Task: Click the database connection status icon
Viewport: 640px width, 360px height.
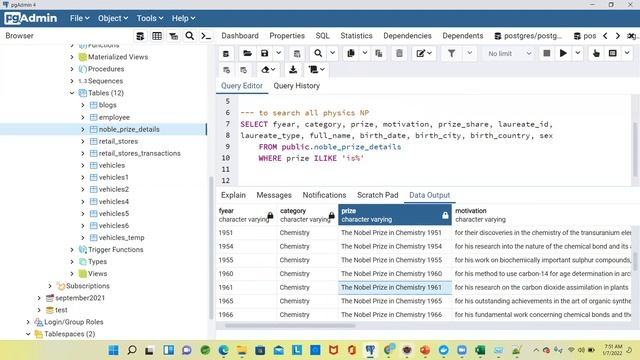Action: click(x=226, y=53)
